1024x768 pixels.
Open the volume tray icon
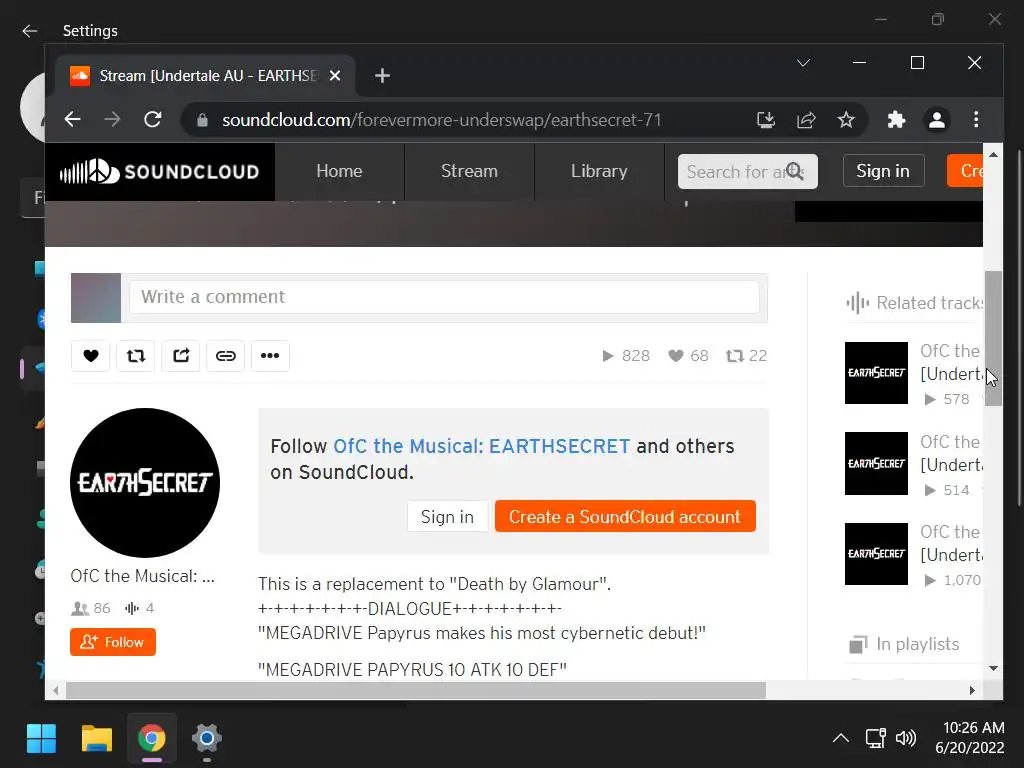(x=906, y=739)
